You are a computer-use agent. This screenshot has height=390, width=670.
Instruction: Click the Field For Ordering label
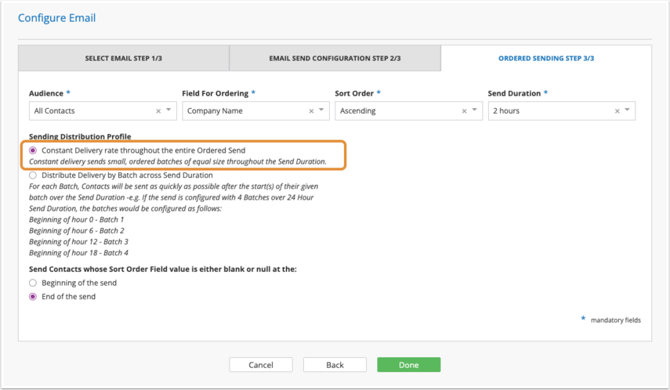pyautogui.click(x=215, y=93)
